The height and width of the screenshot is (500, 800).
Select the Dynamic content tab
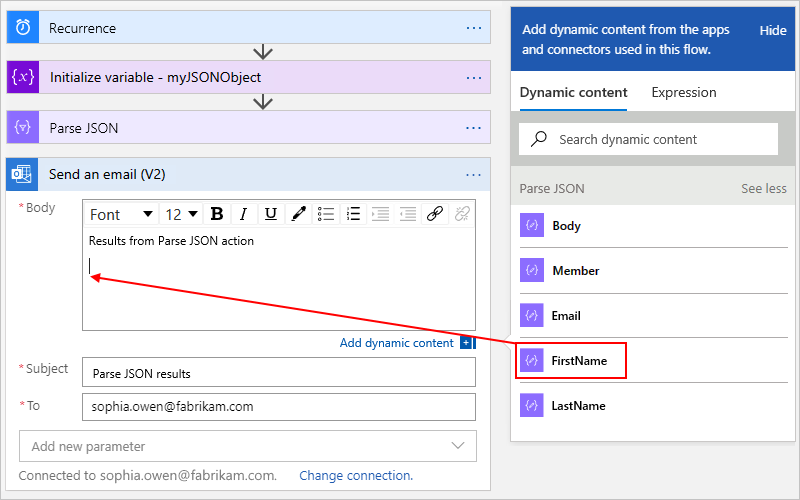[574, 92]
